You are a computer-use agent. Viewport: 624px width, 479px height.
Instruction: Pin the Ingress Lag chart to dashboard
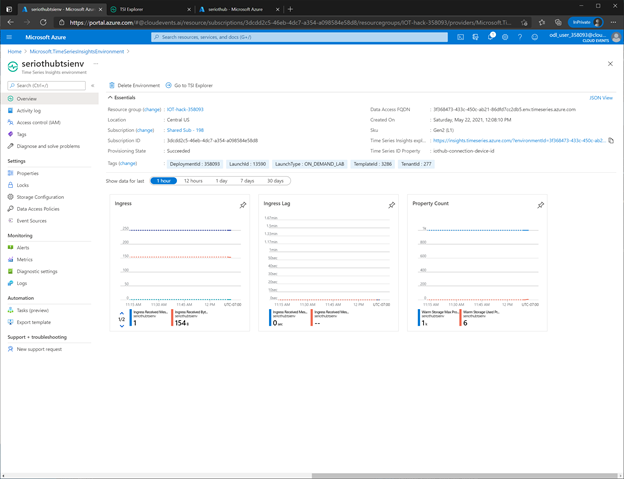(x=392, y=205)
